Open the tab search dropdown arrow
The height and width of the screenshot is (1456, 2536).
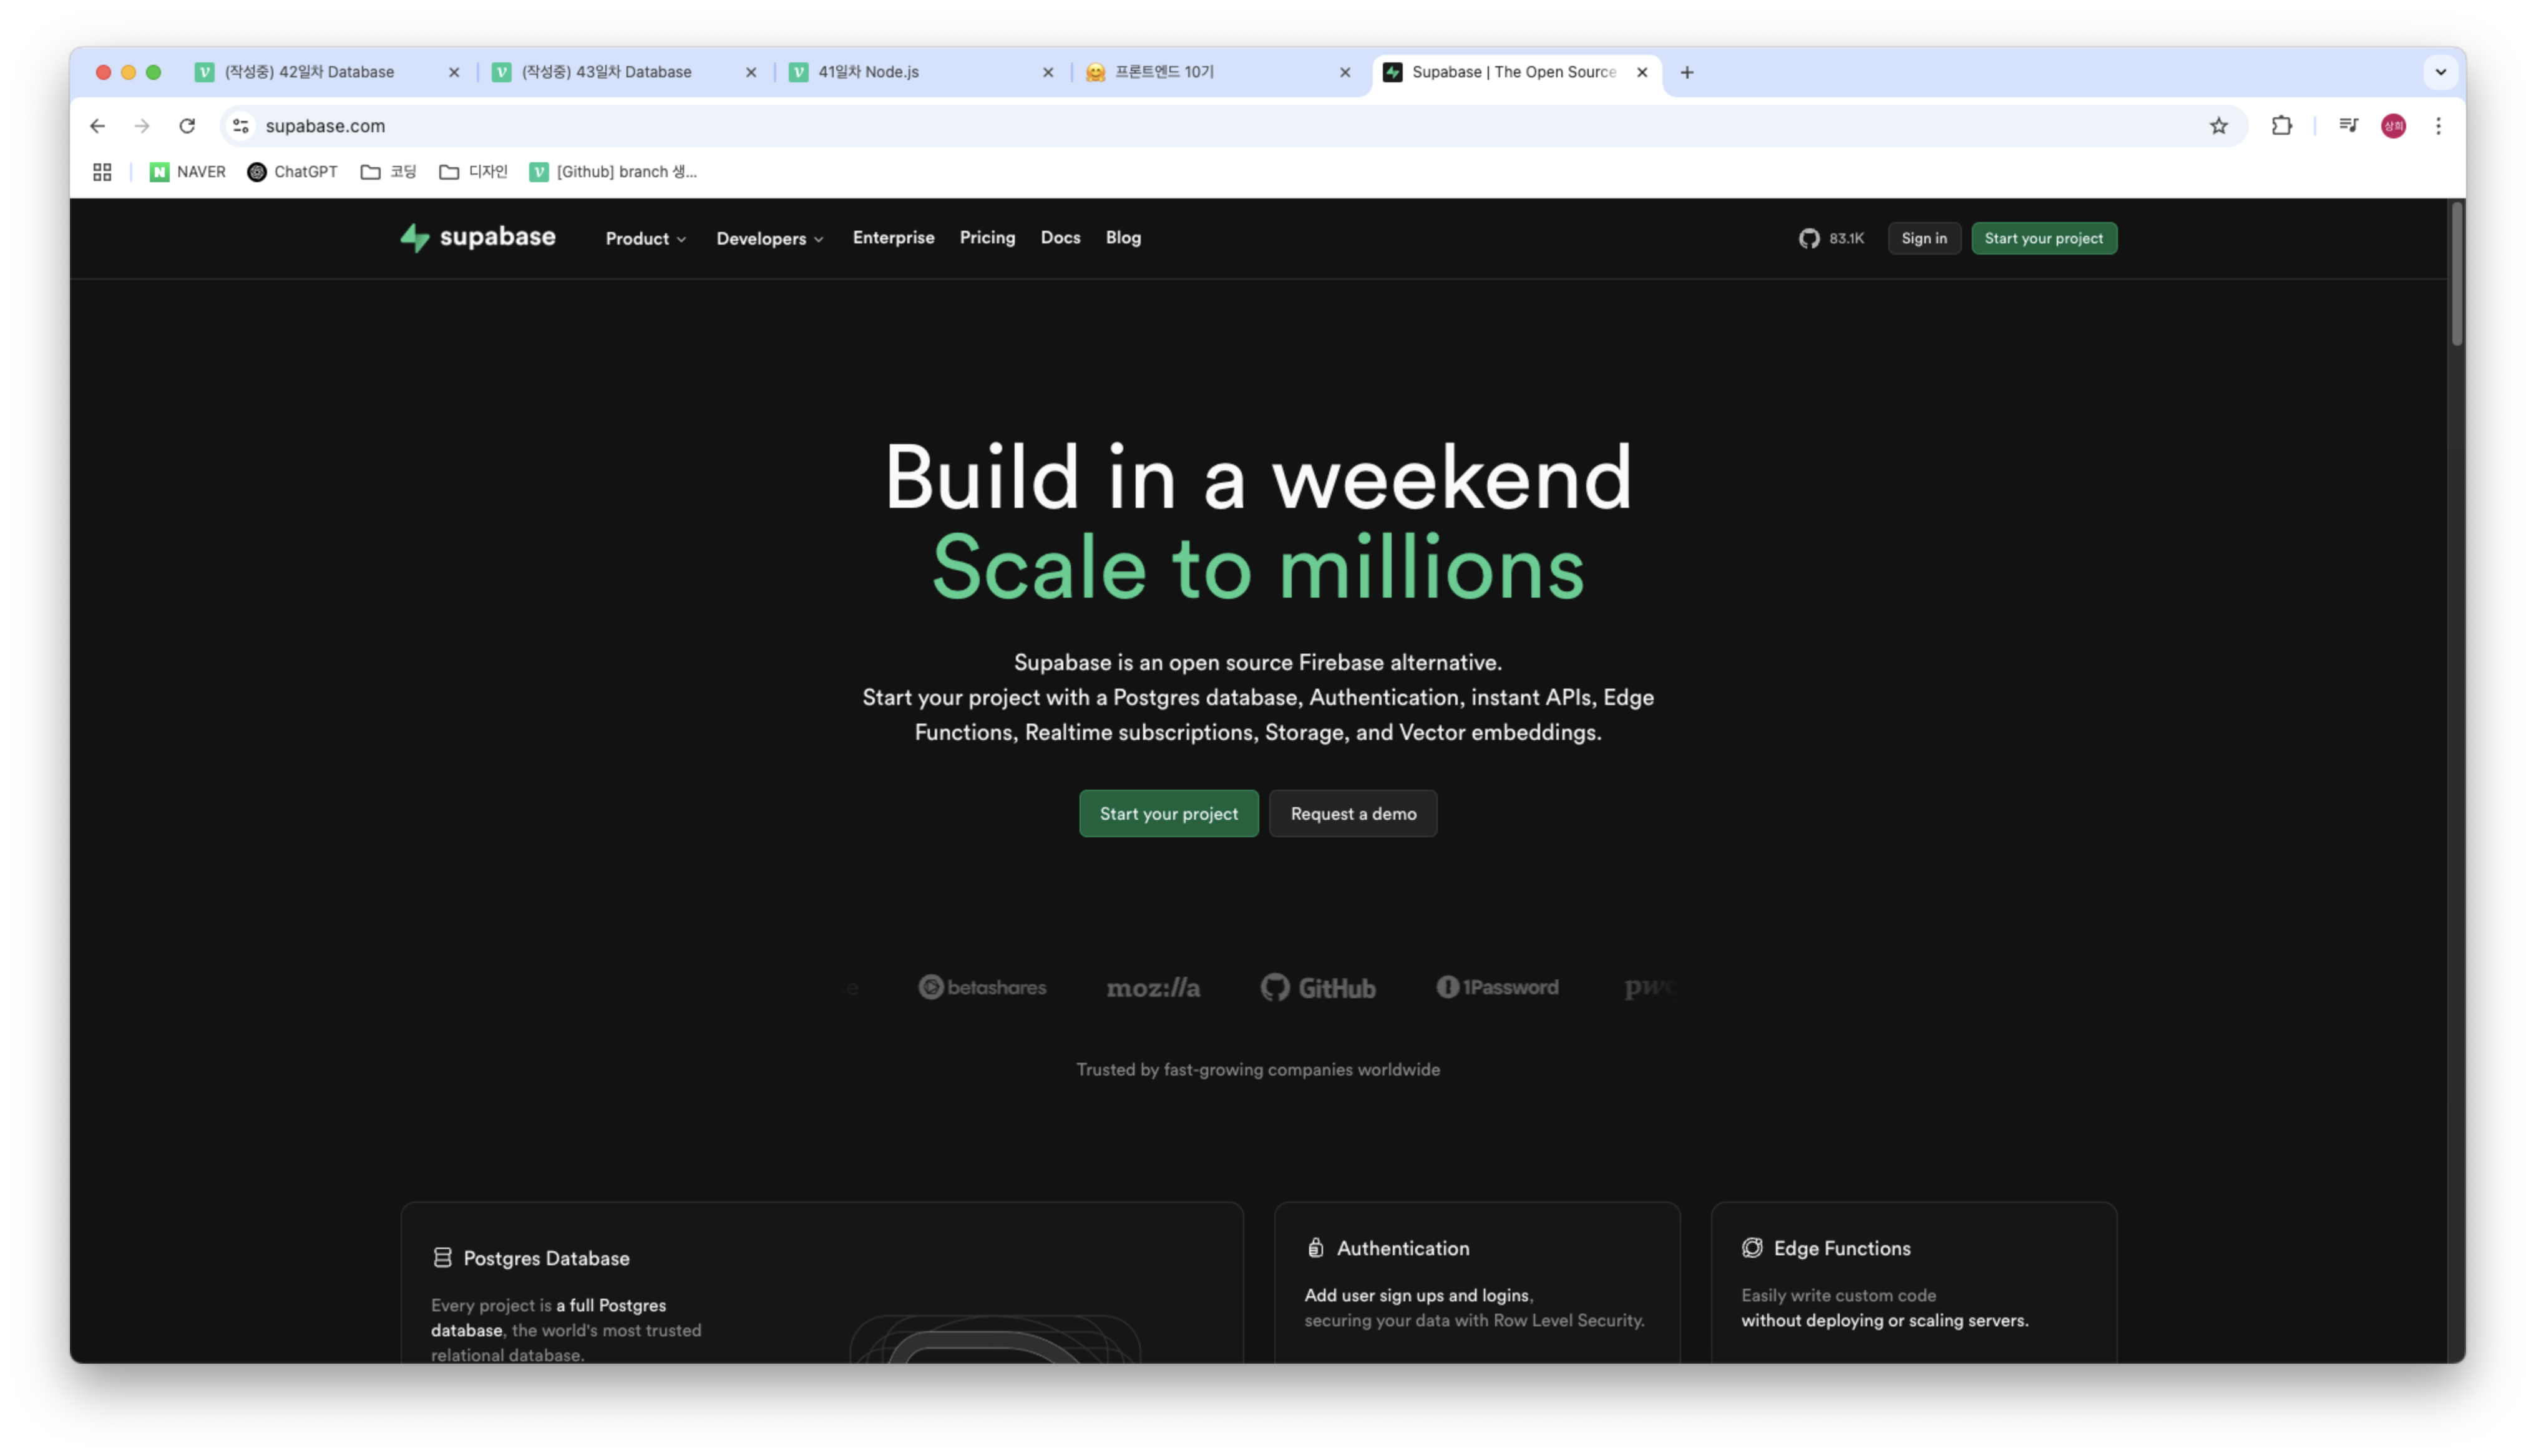(2440, 72)
